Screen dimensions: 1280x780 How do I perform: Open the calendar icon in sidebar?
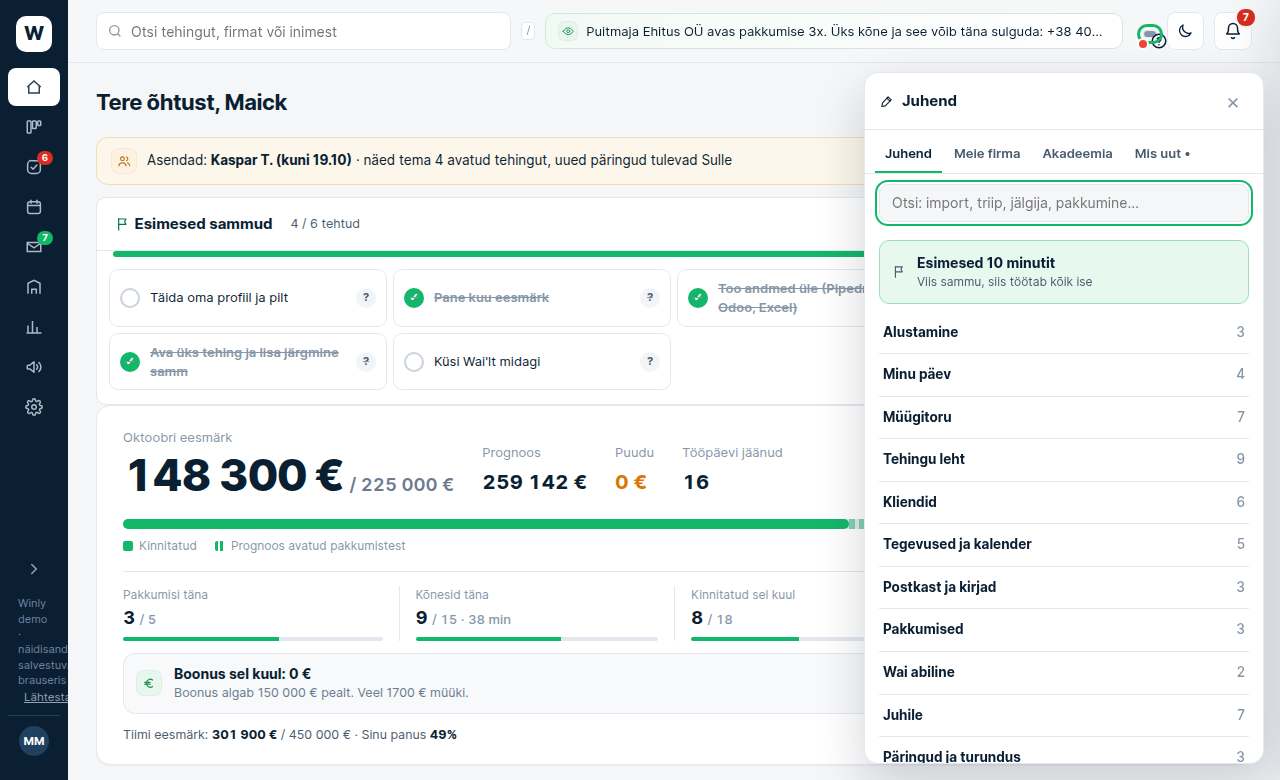pyautogui.click(x=34, y=207)
